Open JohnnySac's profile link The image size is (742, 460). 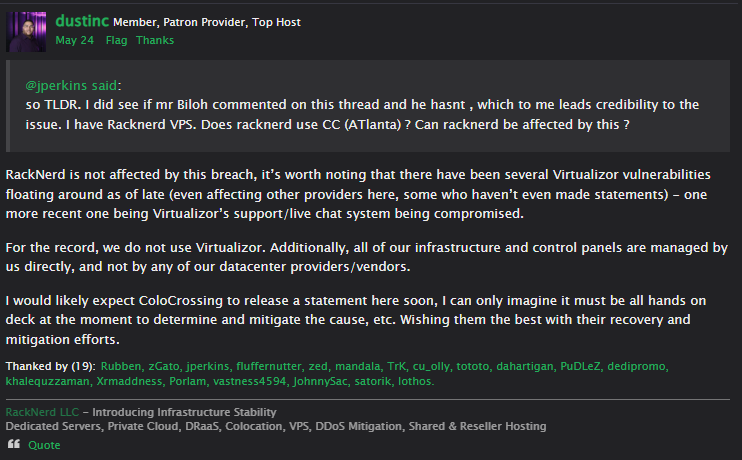pos(320,381)
